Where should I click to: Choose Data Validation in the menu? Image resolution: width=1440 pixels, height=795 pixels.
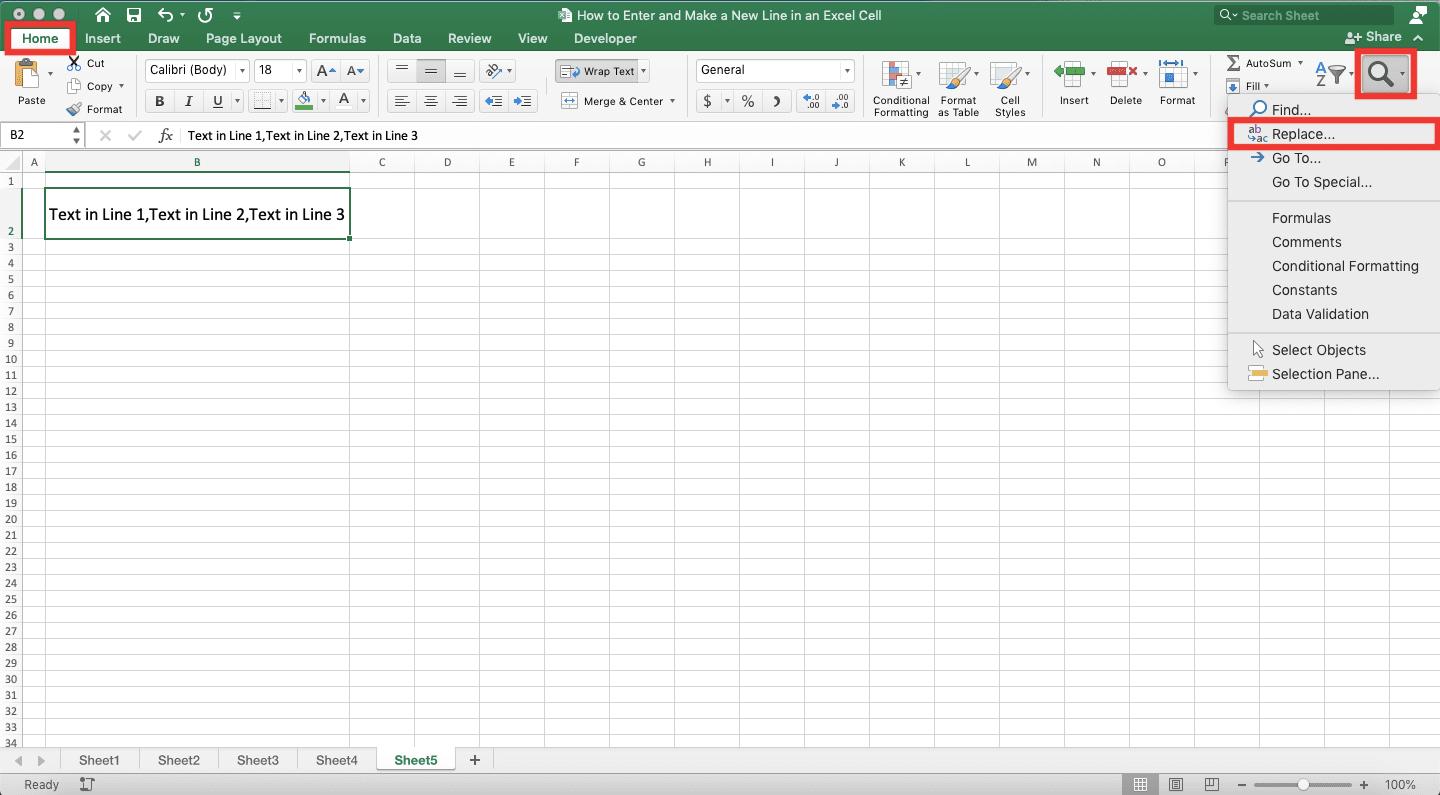click(1320, 314)
